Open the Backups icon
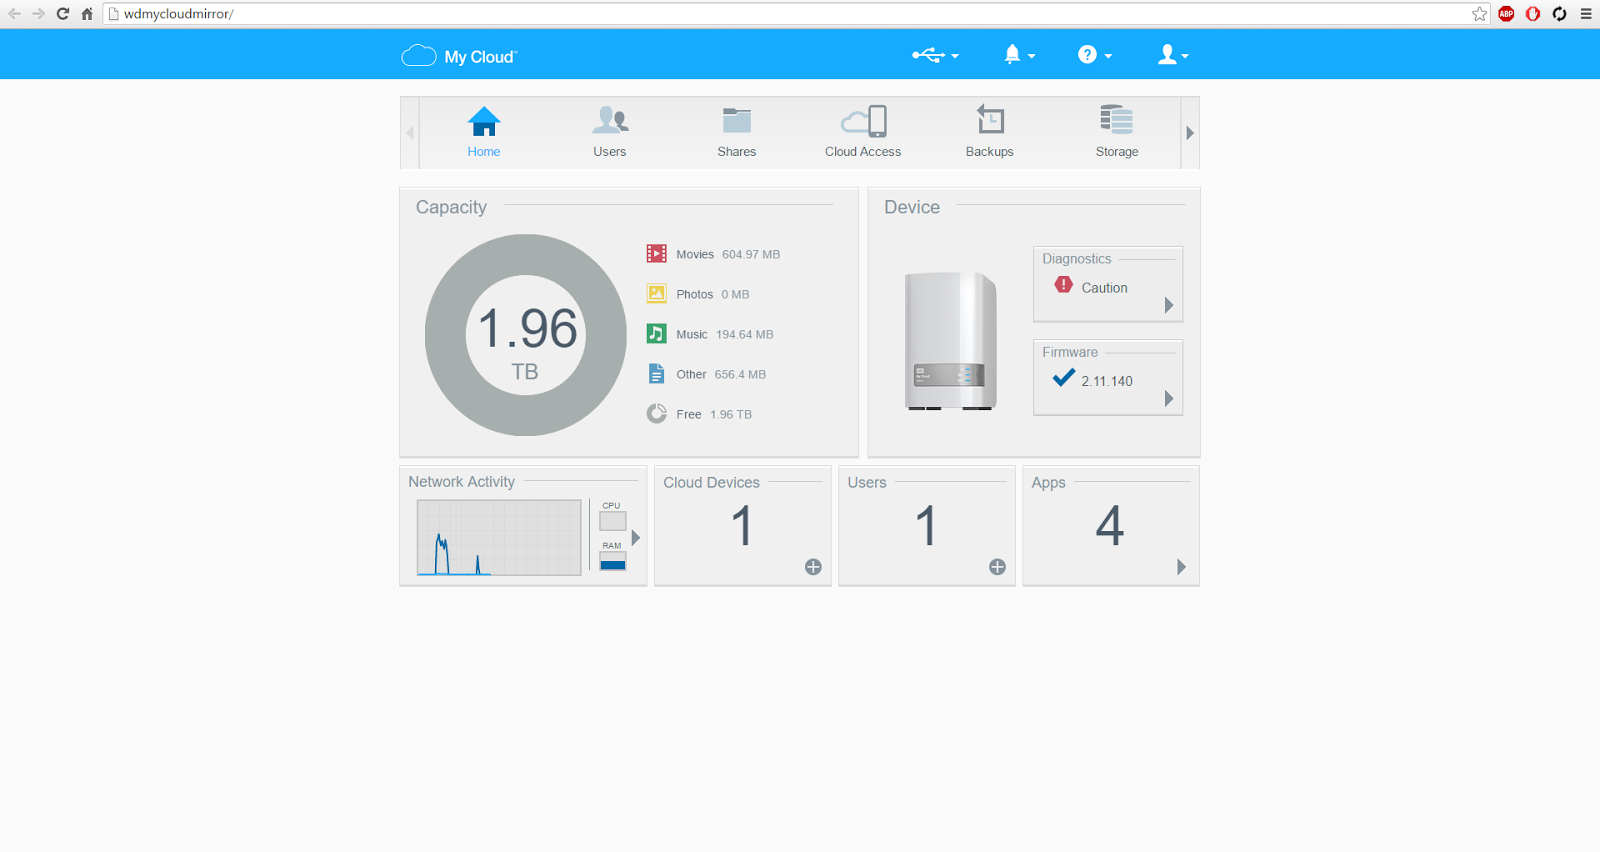Image resolution: width=1600 pixels, height=852 pixels. click(x=990, y=120)
